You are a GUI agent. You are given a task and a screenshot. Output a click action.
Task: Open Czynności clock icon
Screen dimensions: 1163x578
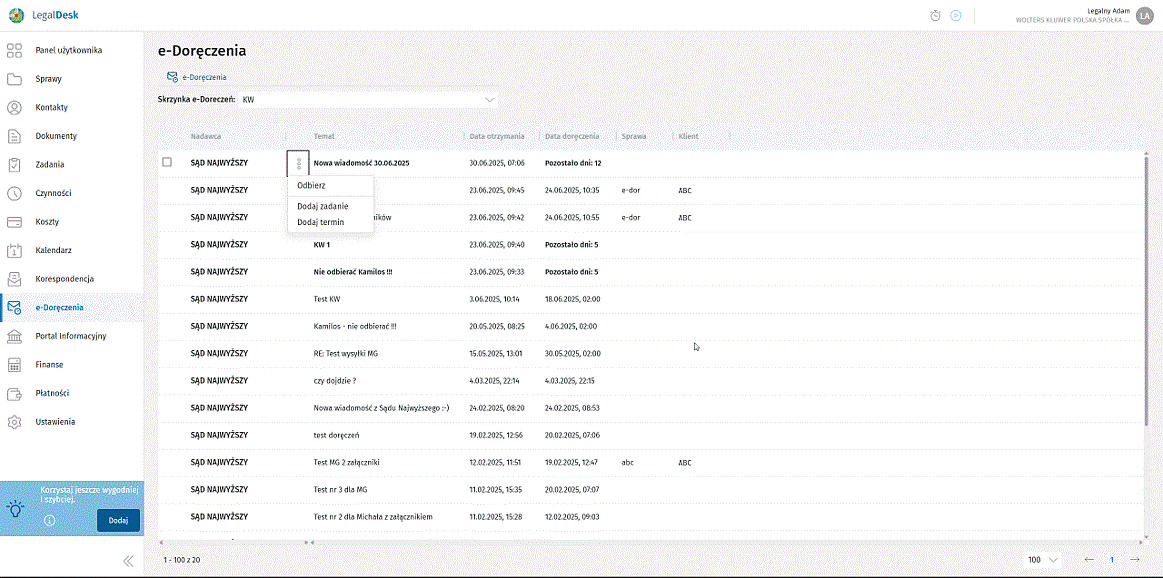click(14, 193)
